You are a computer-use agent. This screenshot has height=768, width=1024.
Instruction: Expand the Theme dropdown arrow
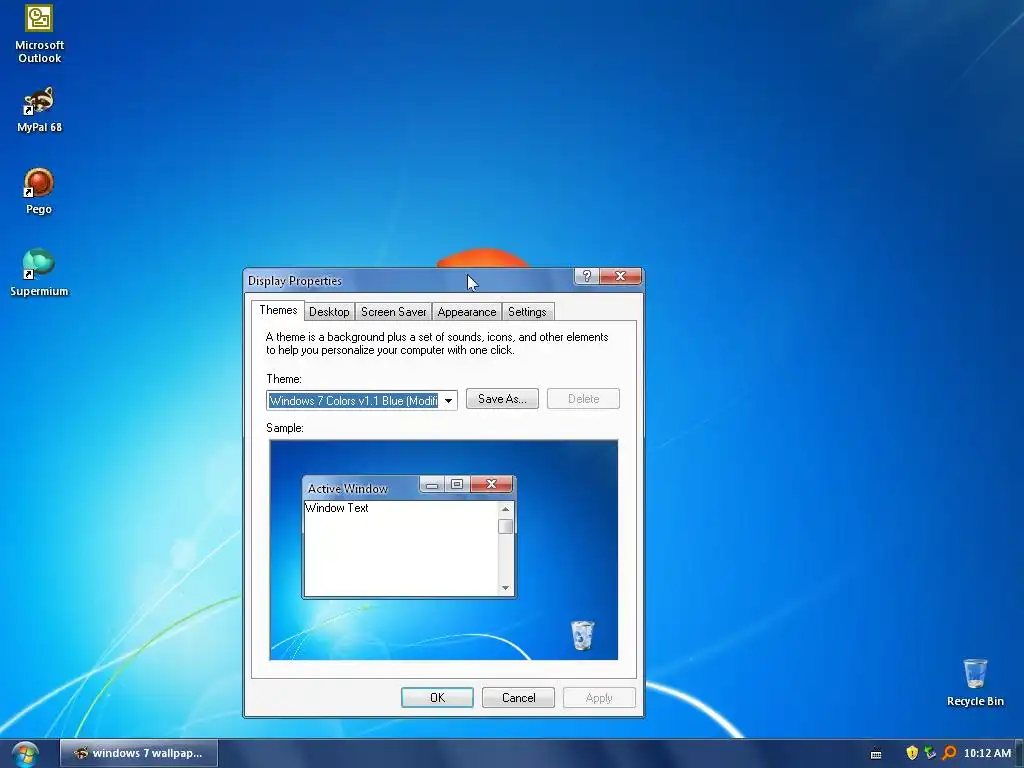[x=449, y=400]
